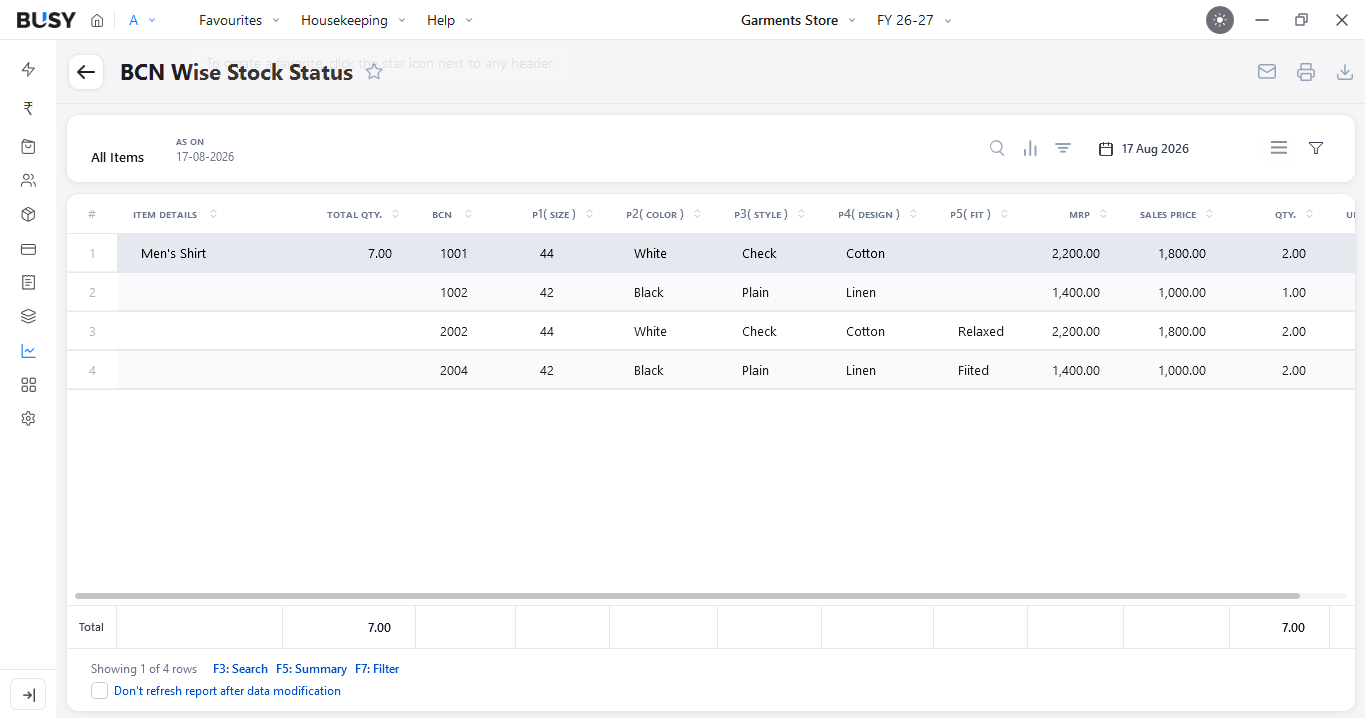Open the settings gear sidebar icon
The width and height of the screenshot is (1365, 718).
coord(28,419)
